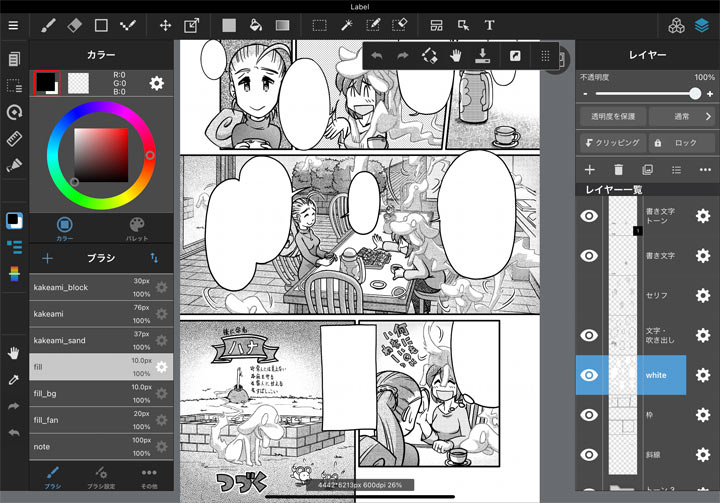
Task: Switch to ブラシ bottom tab
Action: coord(52,478)
